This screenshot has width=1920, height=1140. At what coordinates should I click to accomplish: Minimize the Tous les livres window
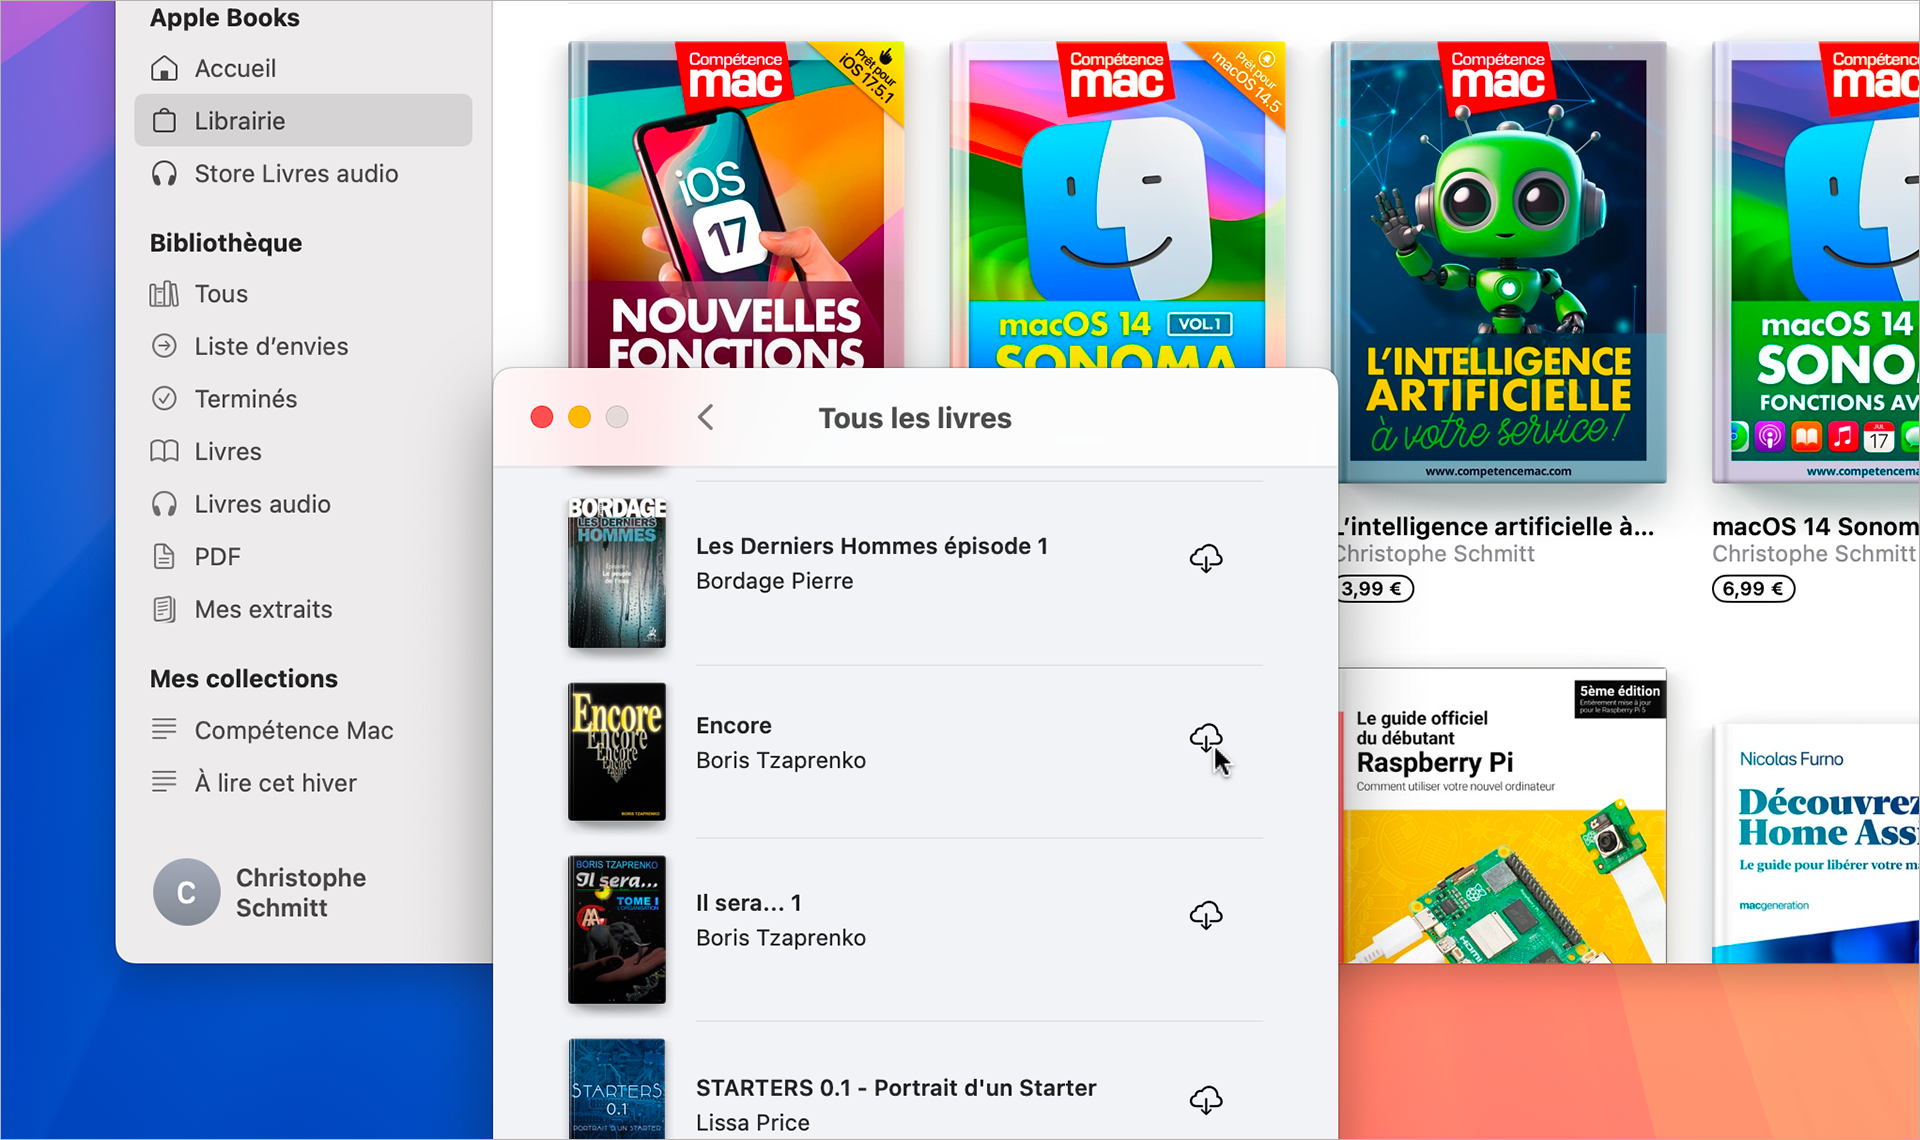click(x=580, y=417)
